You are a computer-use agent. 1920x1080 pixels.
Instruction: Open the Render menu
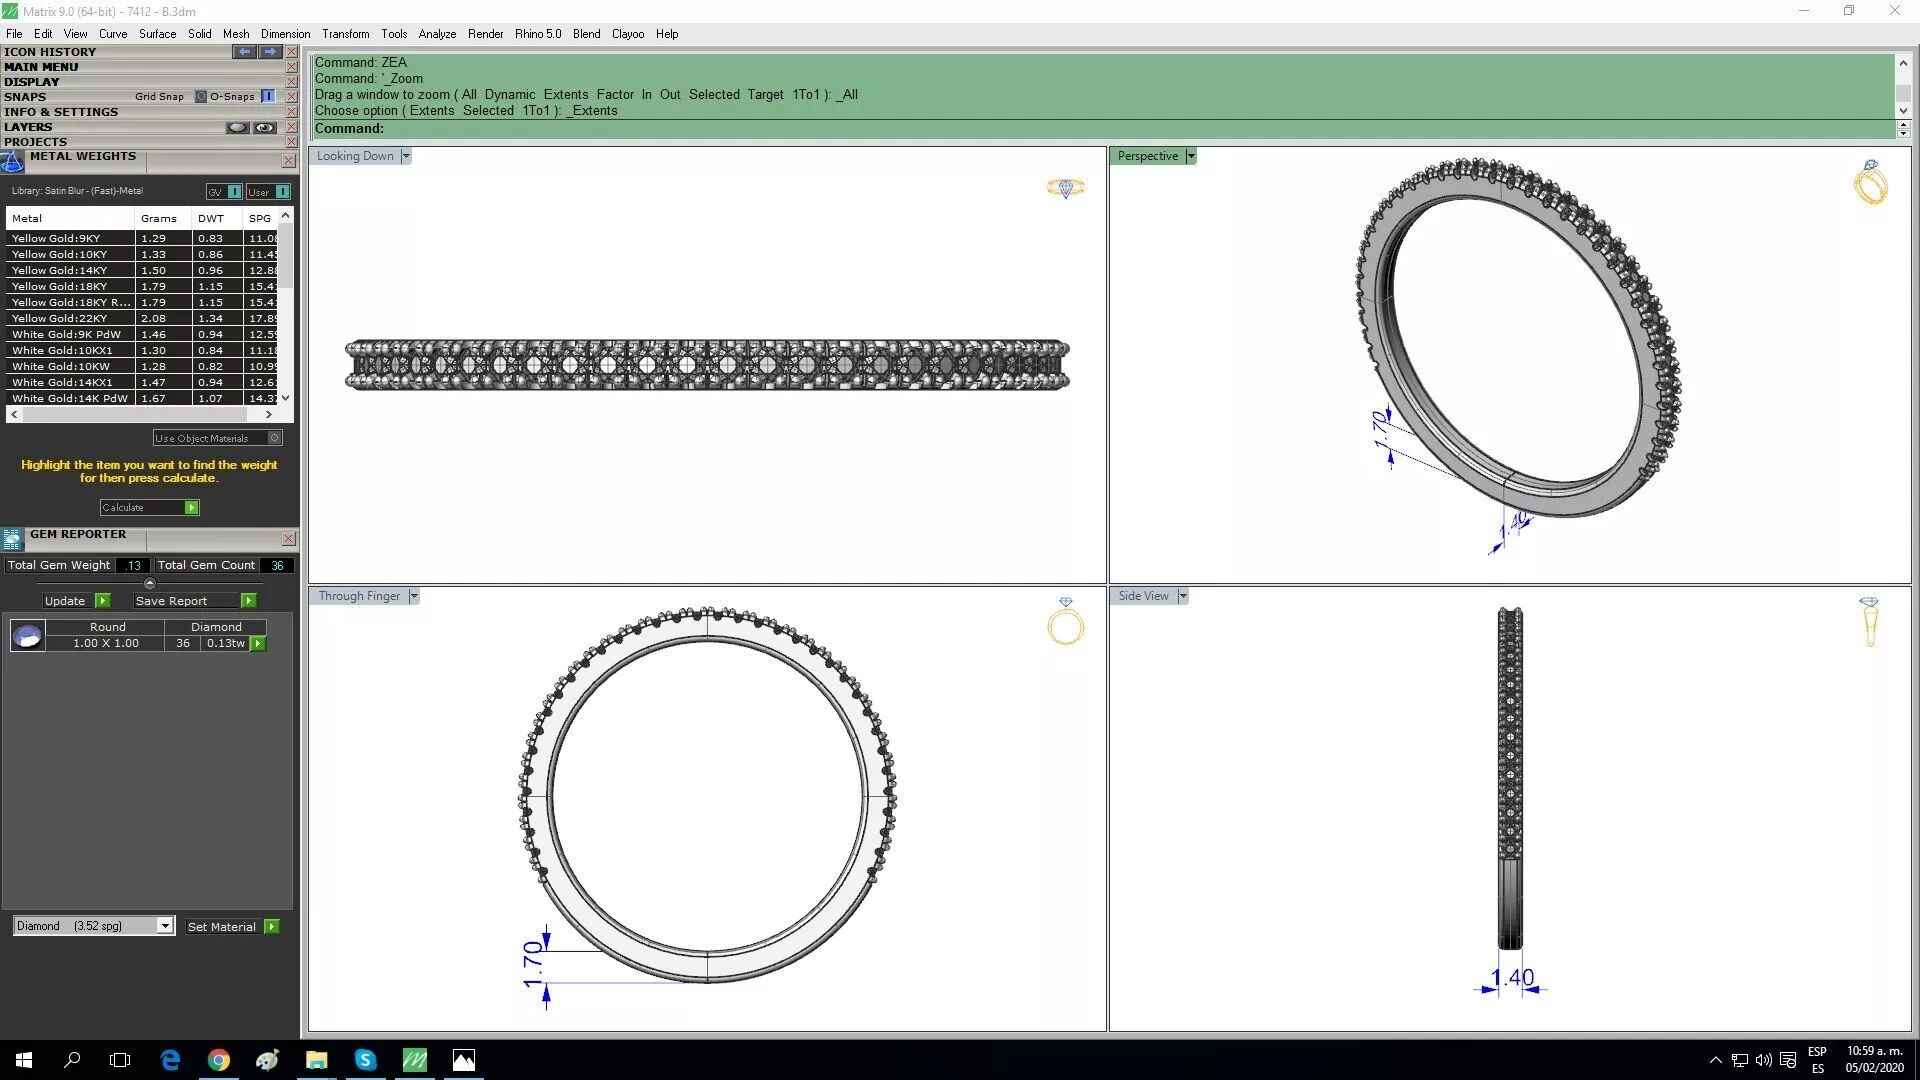[485, 34]
